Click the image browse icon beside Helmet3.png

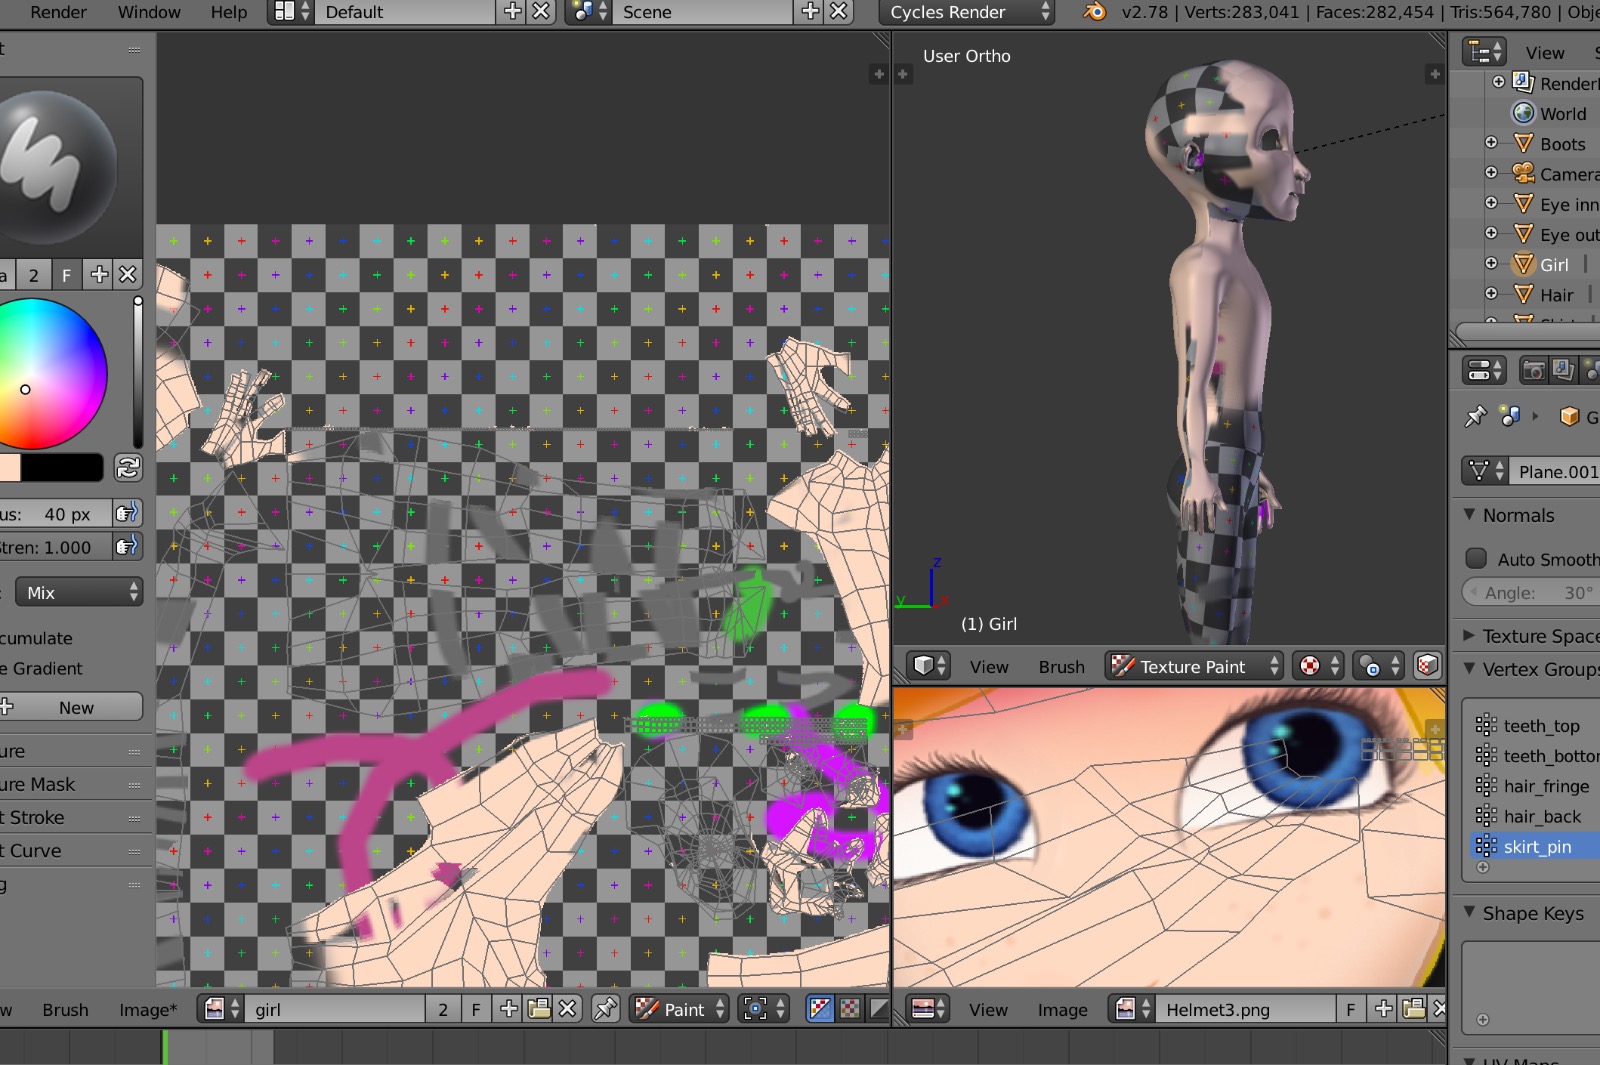(x=1132, y=1009)
